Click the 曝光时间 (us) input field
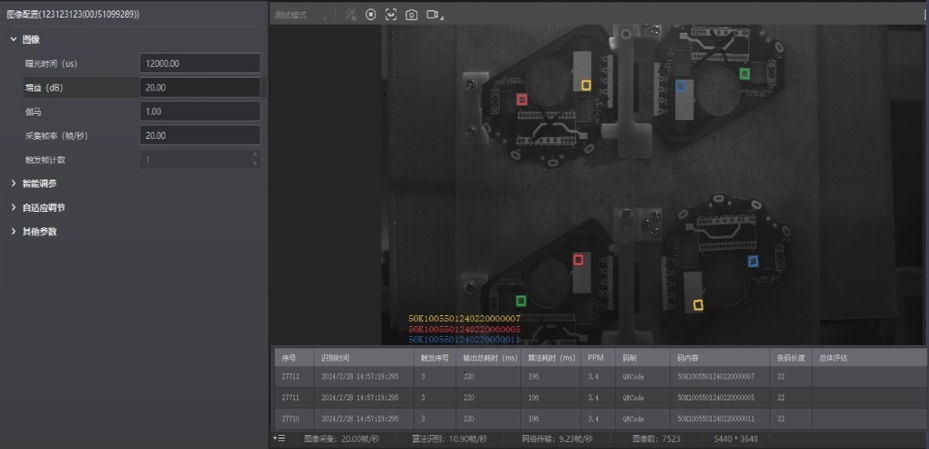929x449 pixels. point(200,63)
